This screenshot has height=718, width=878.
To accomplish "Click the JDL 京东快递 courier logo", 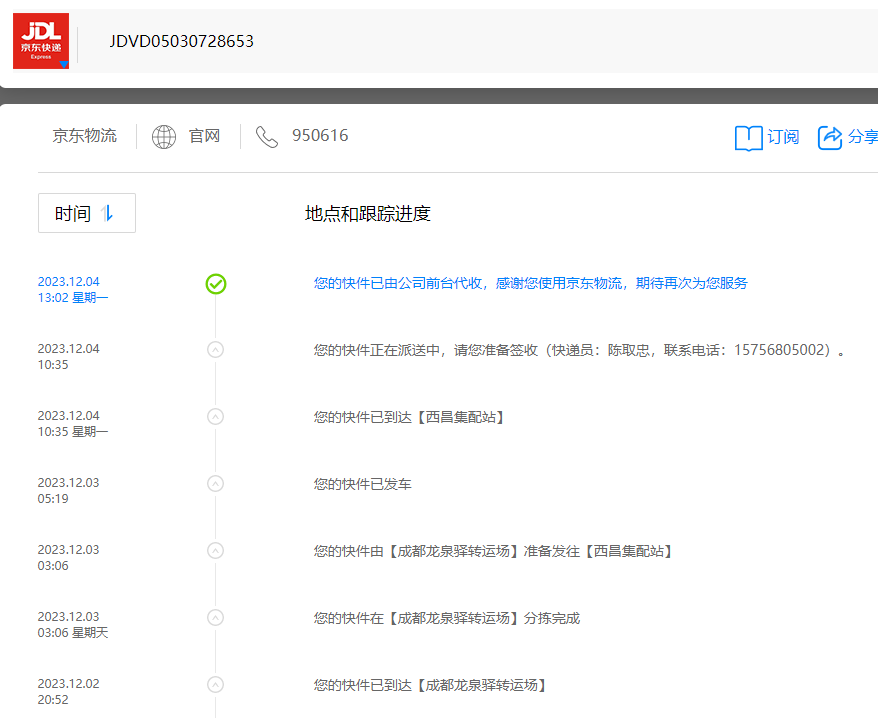I will [41, 41].
